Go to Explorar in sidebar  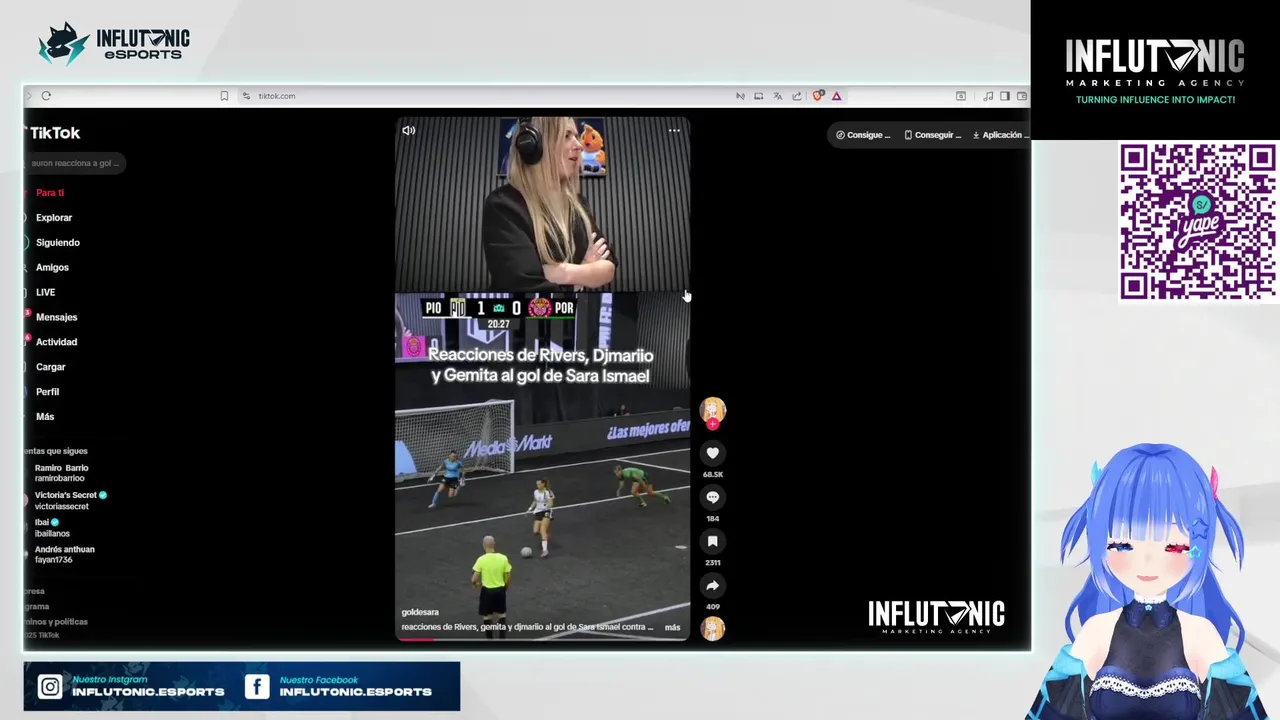(x=54, y=217)
